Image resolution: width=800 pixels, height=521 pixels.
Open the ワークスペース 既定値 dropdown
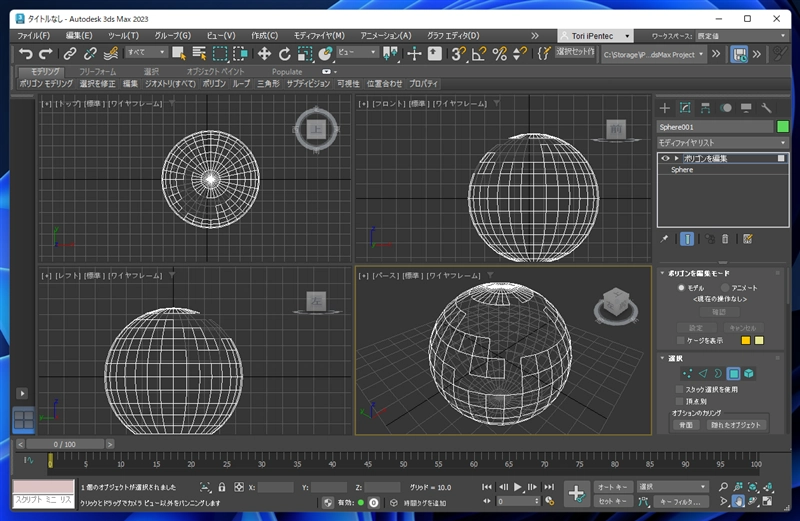coord(741,36)
